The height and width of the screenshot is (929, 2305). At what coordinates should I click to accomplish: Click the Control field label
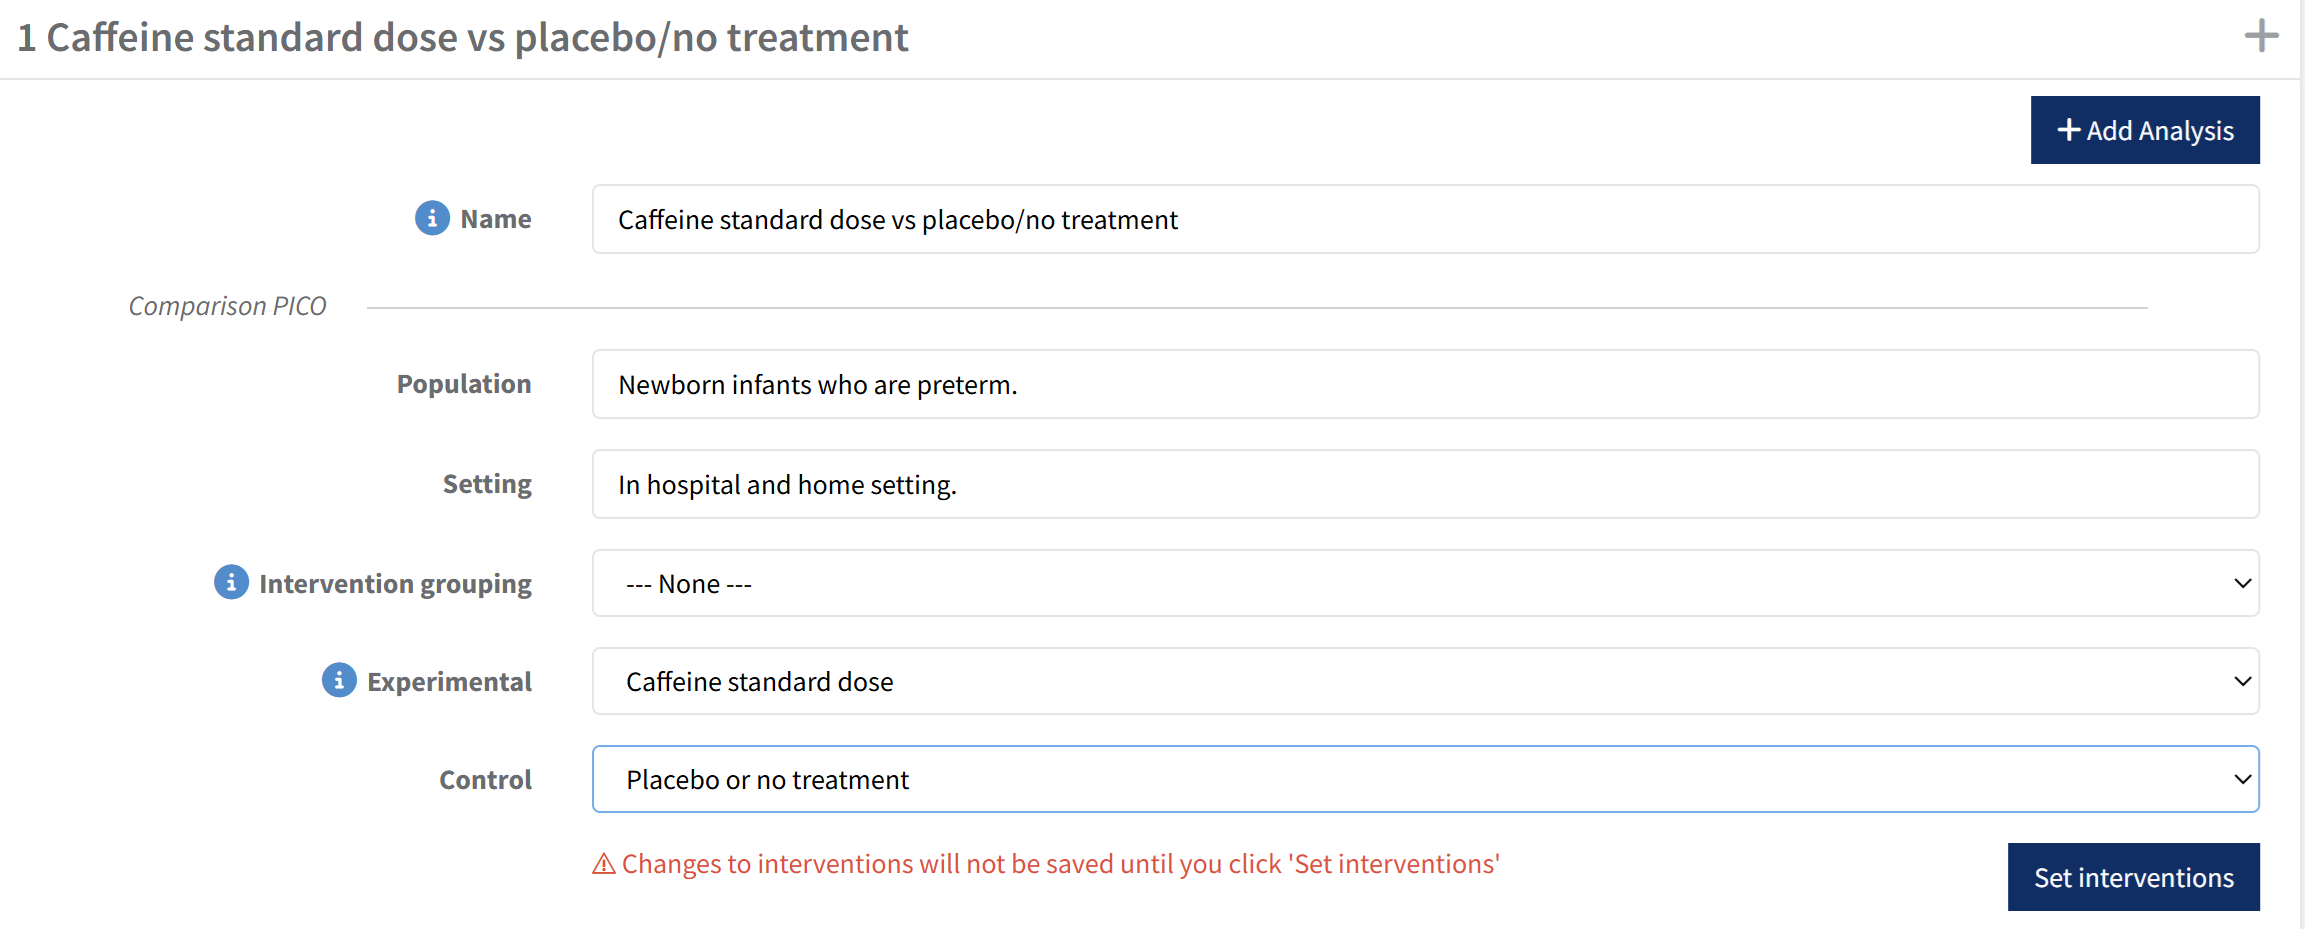[x=485, y=780]
